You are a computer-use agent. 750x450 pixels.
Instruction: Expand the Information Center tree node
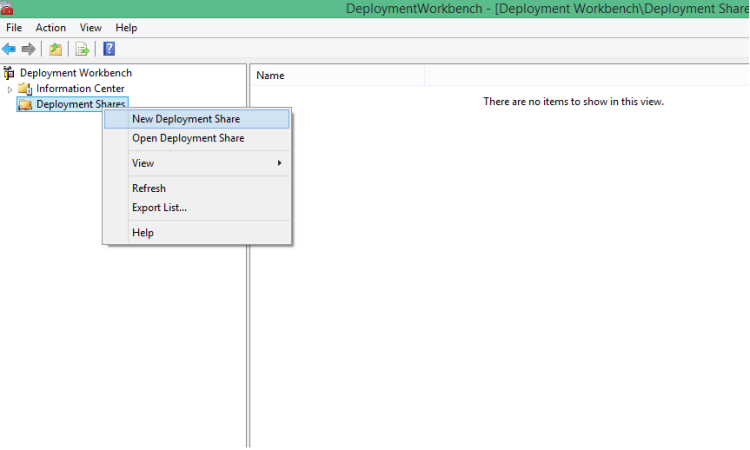coord(10,89)
